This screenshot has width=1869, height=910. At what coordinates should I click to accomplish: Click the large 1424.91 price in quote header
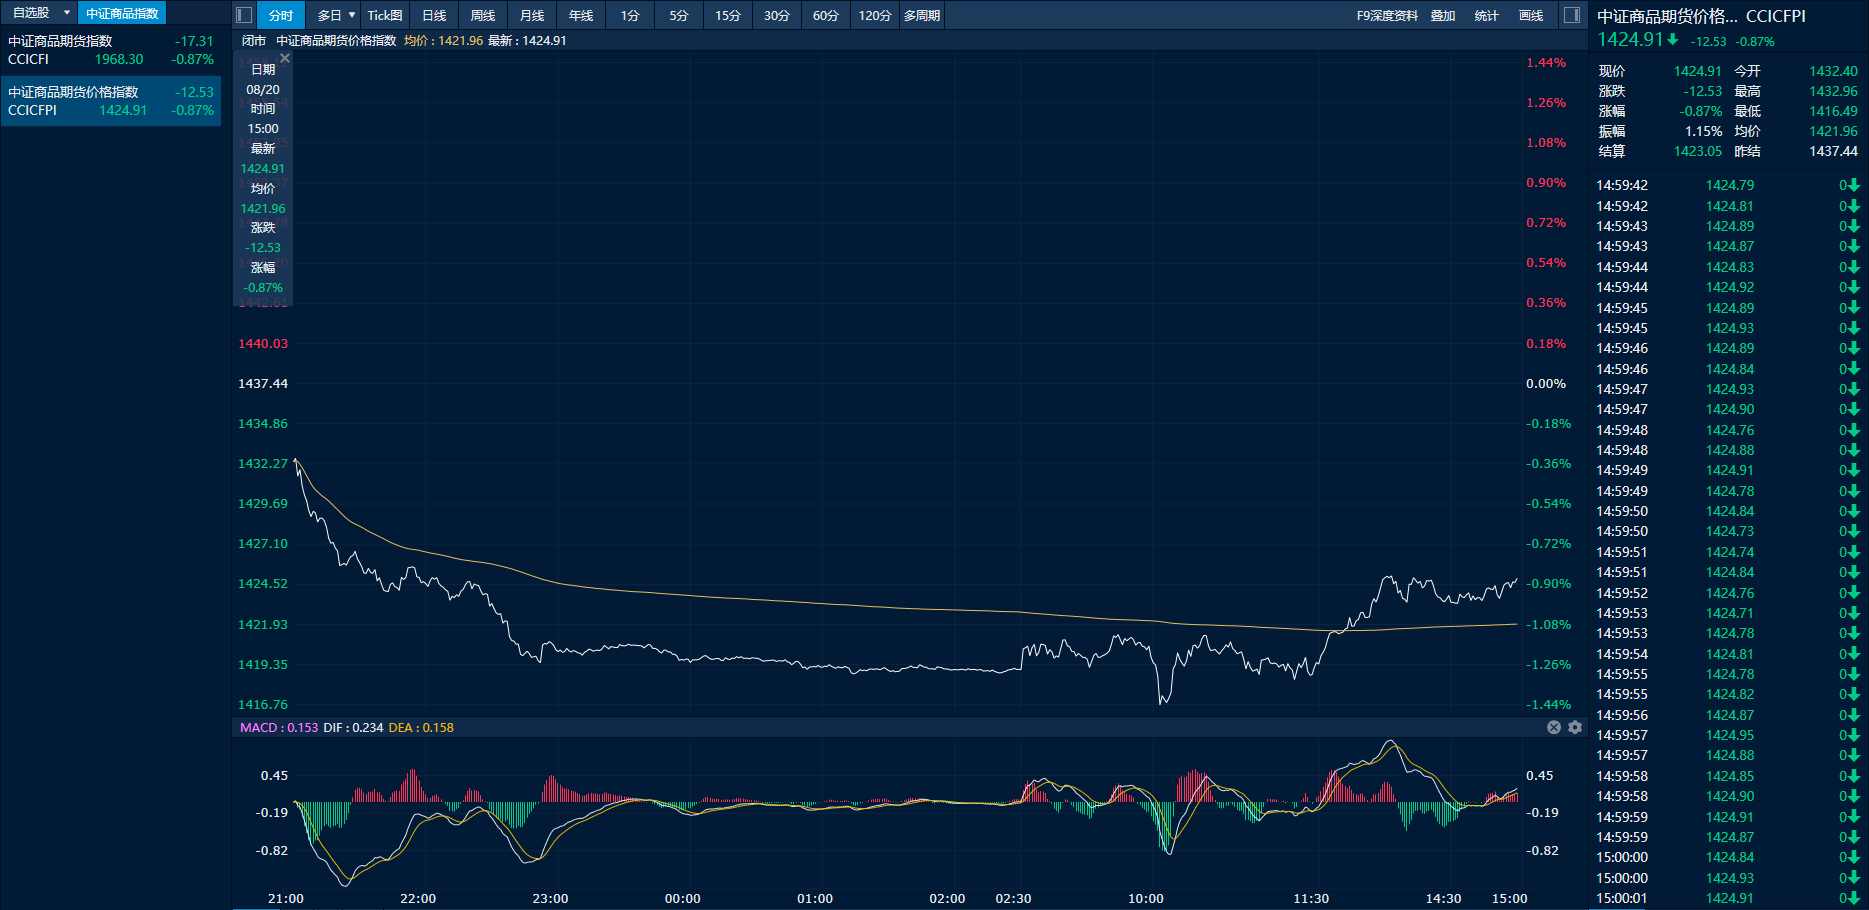(1629, 39)
